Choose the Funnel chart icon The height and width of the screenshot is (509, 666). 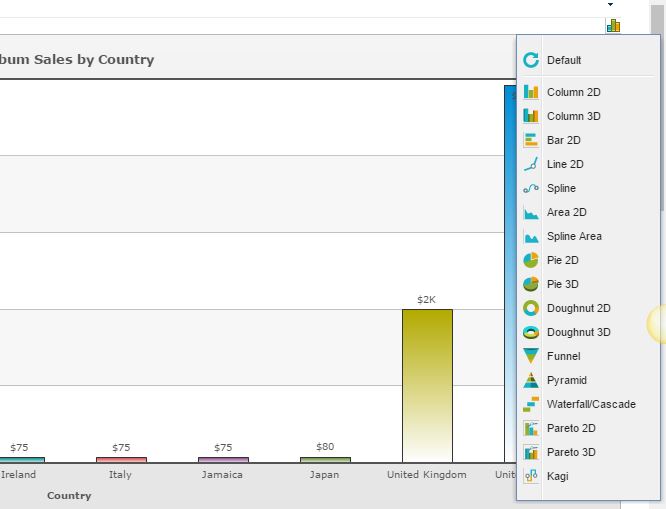point(531,356)
